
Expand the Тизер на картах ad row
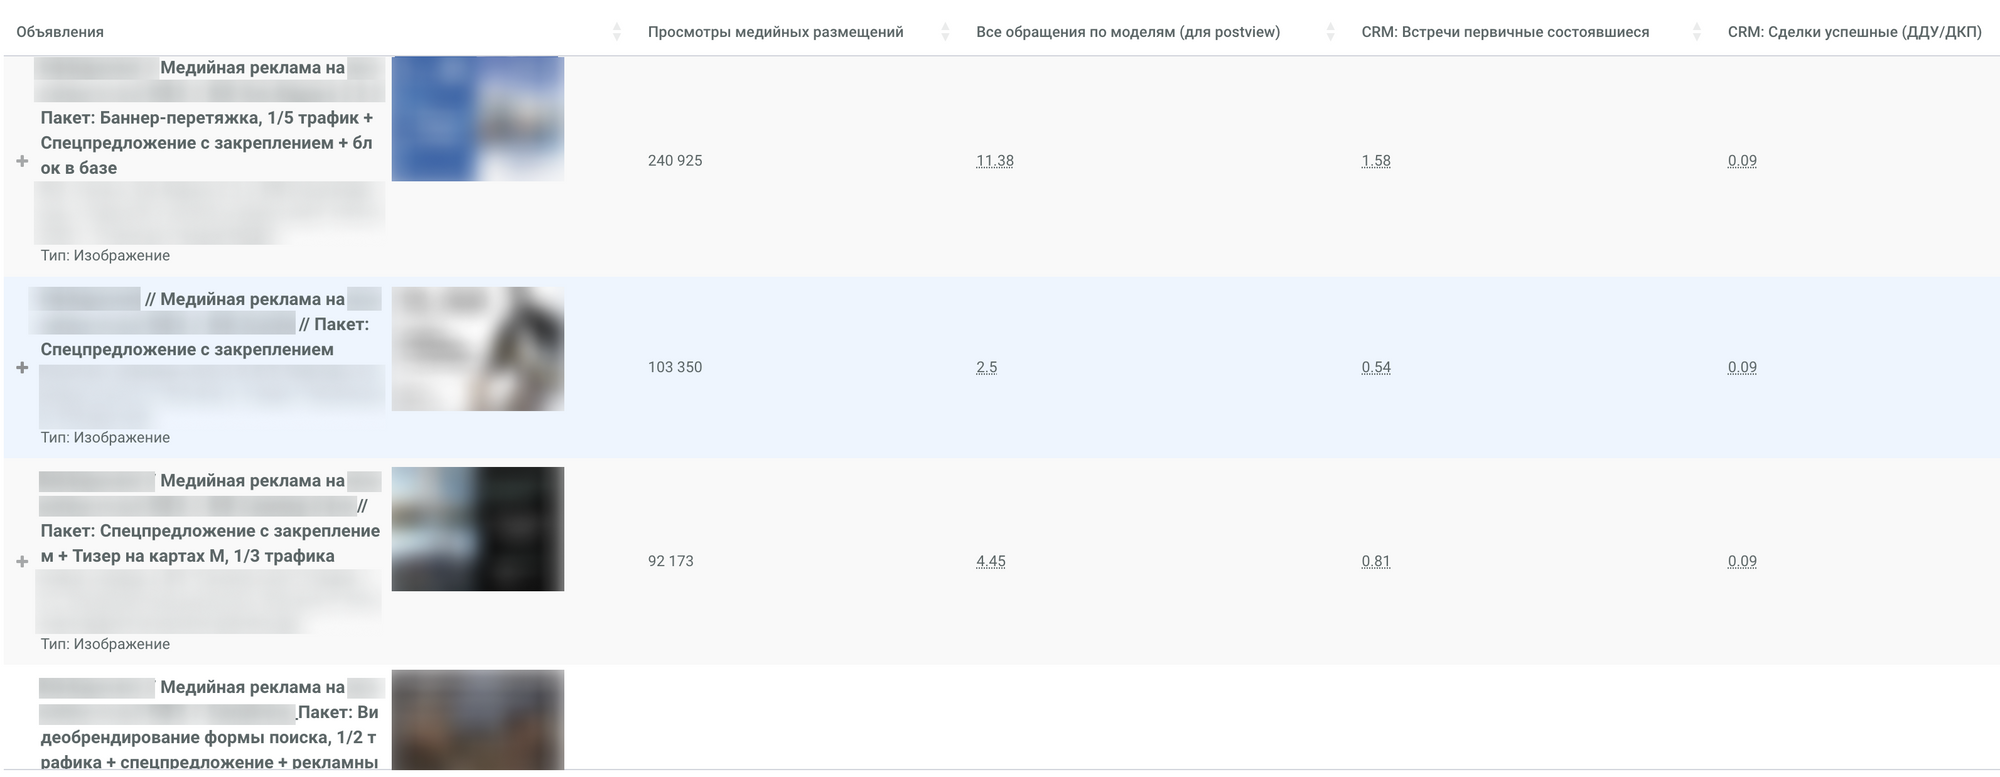point(22,562)
